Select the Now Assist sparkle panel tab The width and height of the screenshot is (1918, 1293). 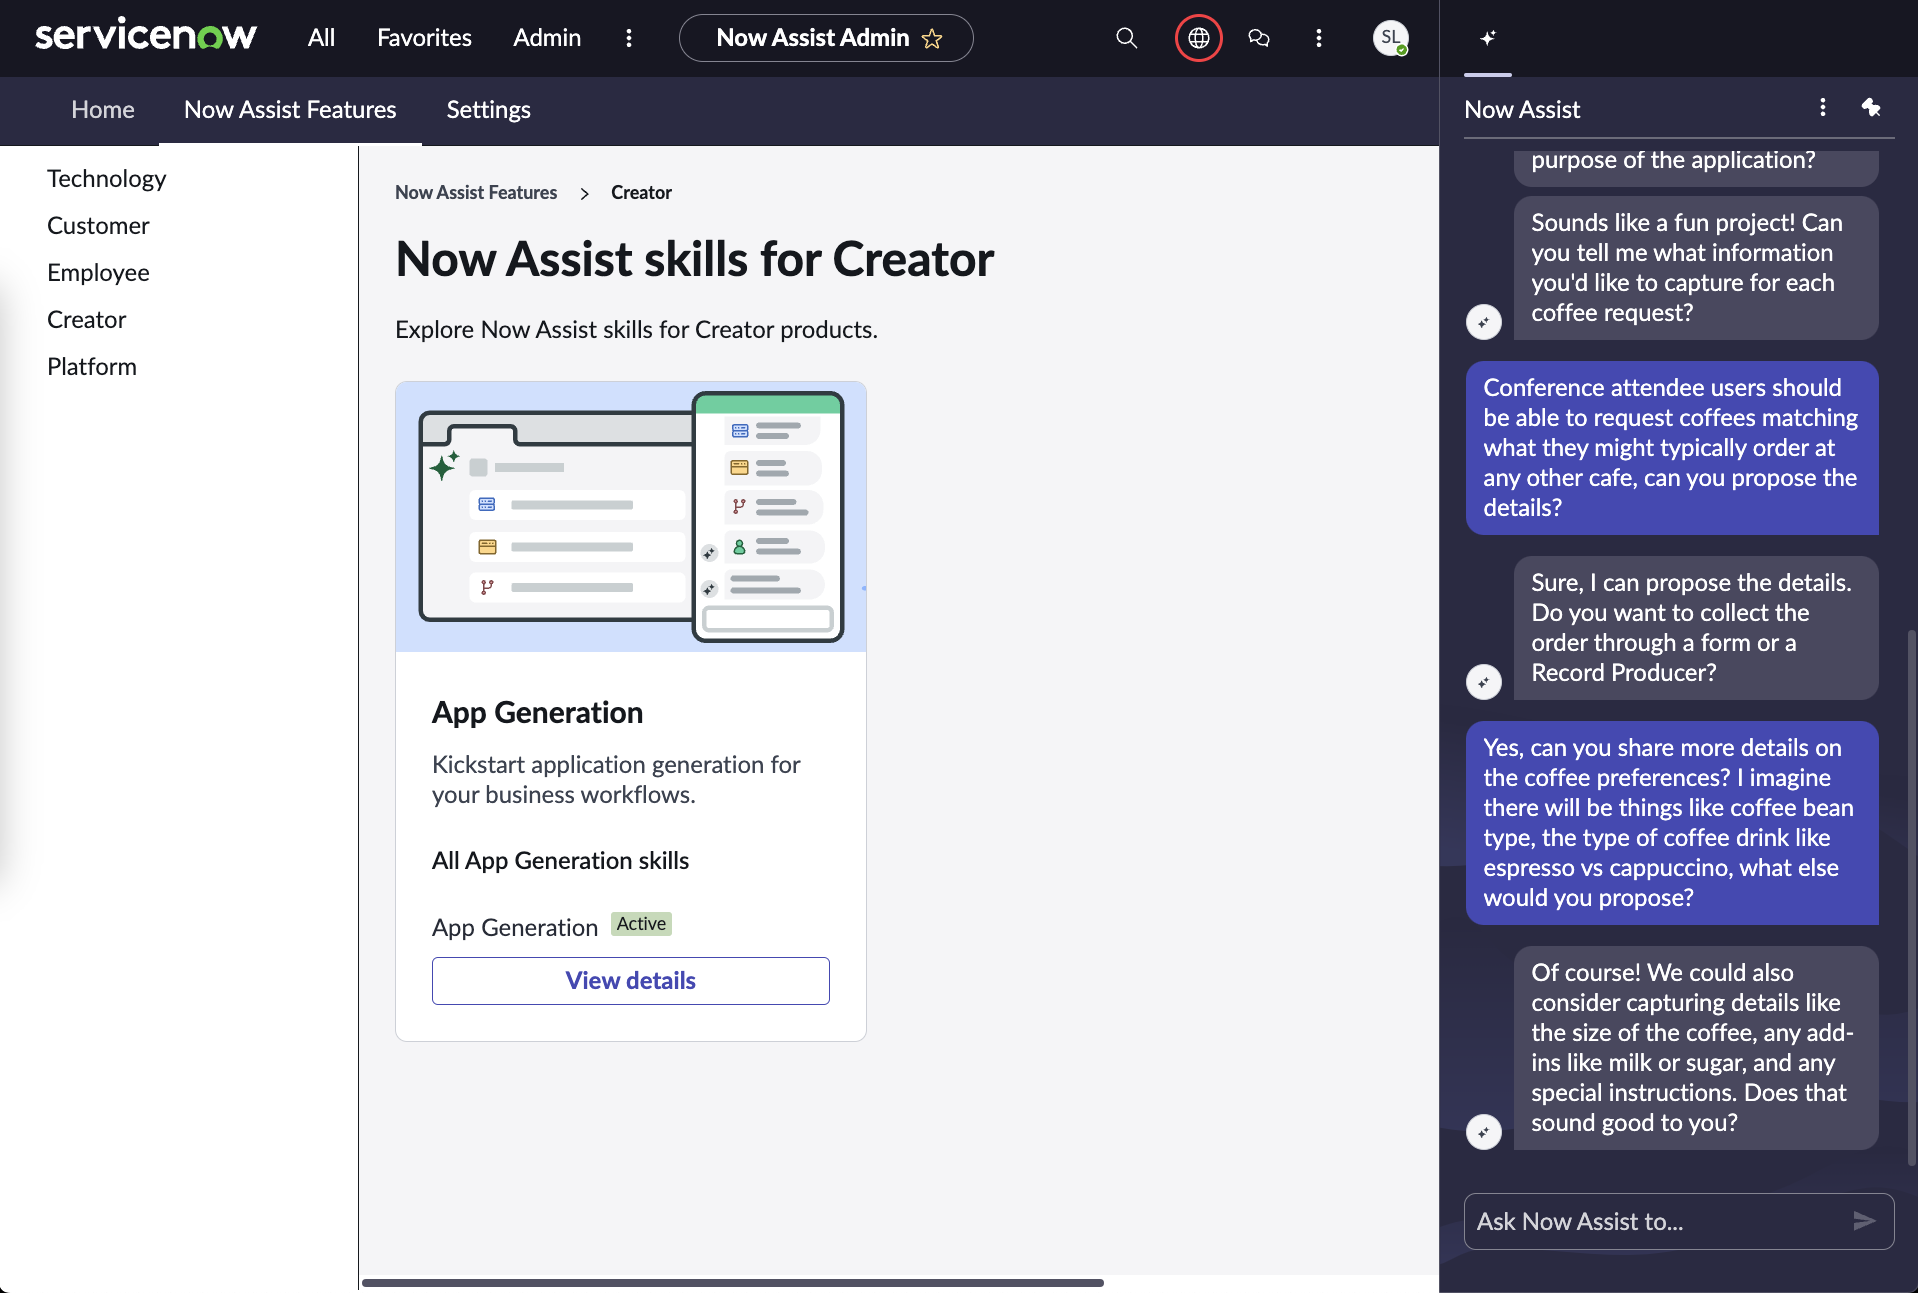point(1488,38)
